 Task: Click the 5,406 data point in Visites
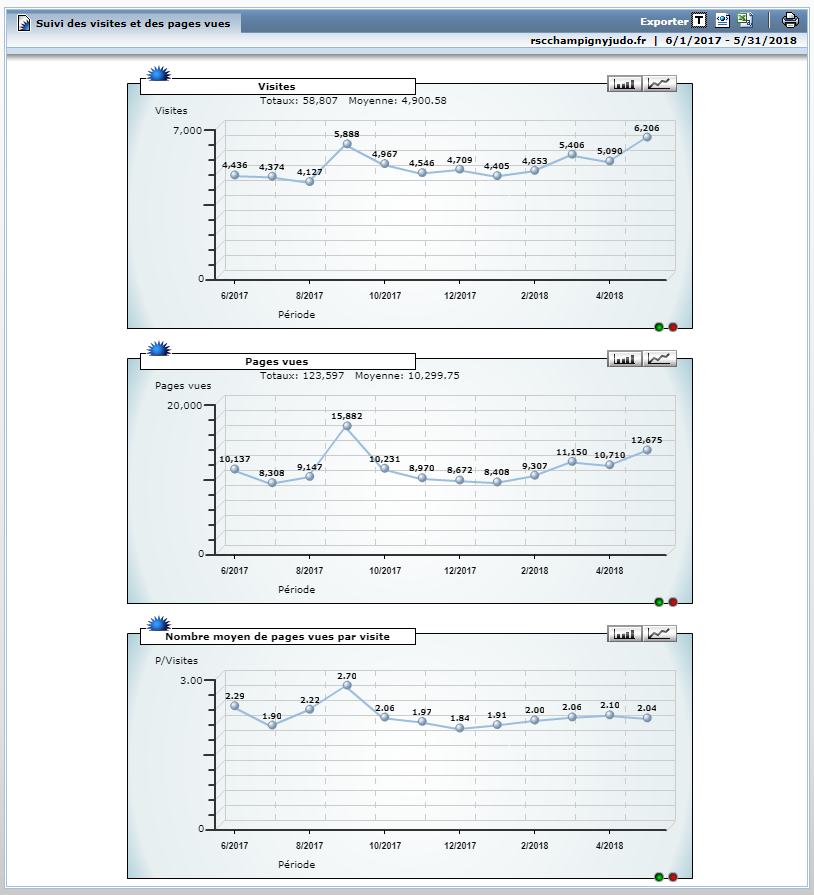coord(572,154)
